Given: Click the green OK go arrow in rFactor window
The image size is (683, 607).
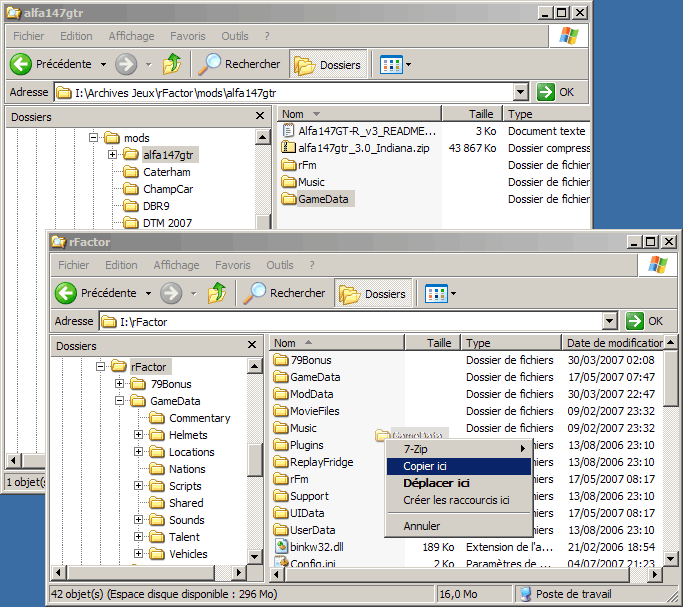Looking at the screenshot, I should coord(635,321).
